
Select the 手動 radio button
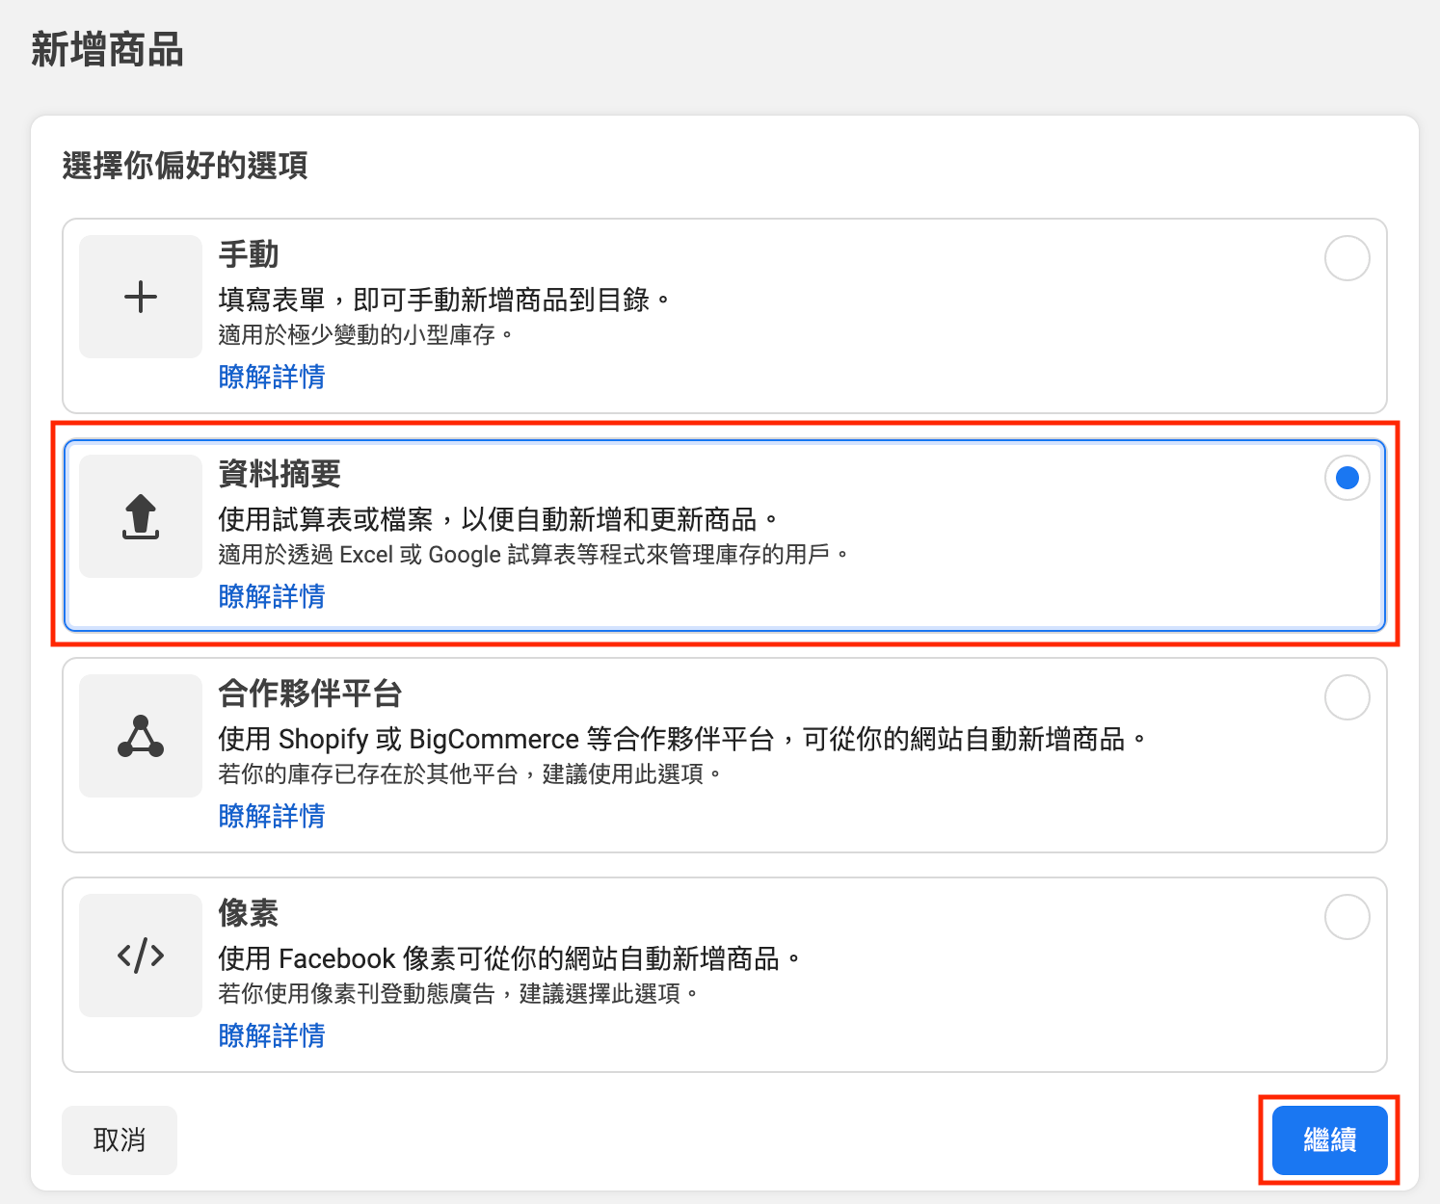point(1346,258)
